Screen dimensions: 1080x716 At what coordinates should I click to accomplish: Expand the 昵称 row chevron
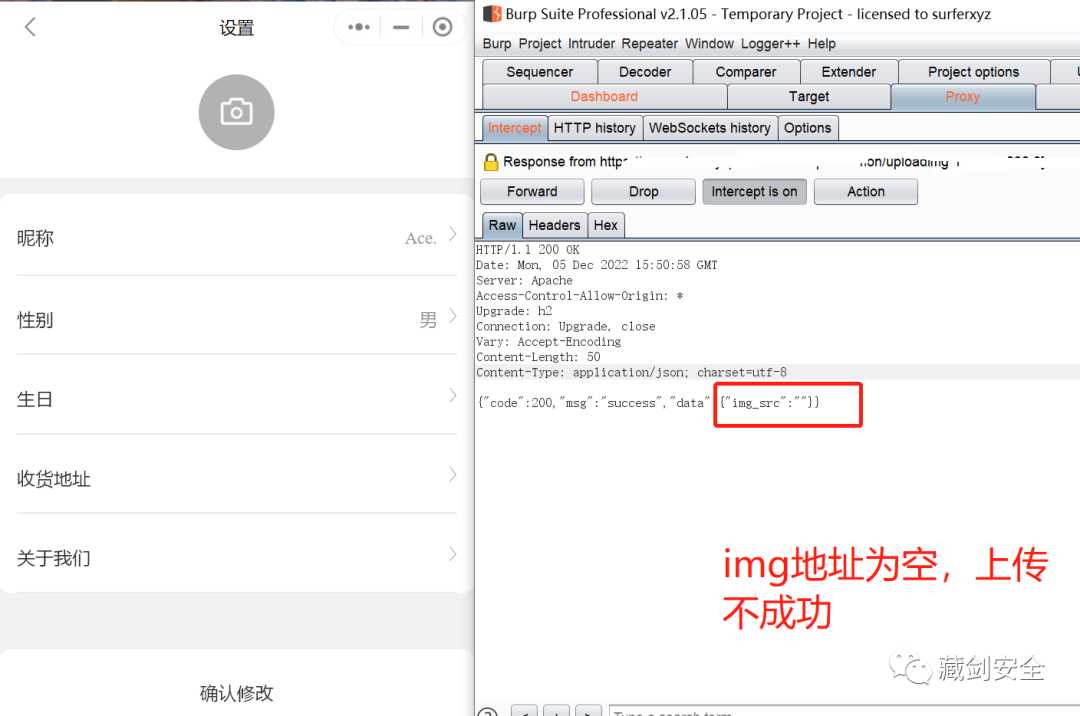coord(453,234)
